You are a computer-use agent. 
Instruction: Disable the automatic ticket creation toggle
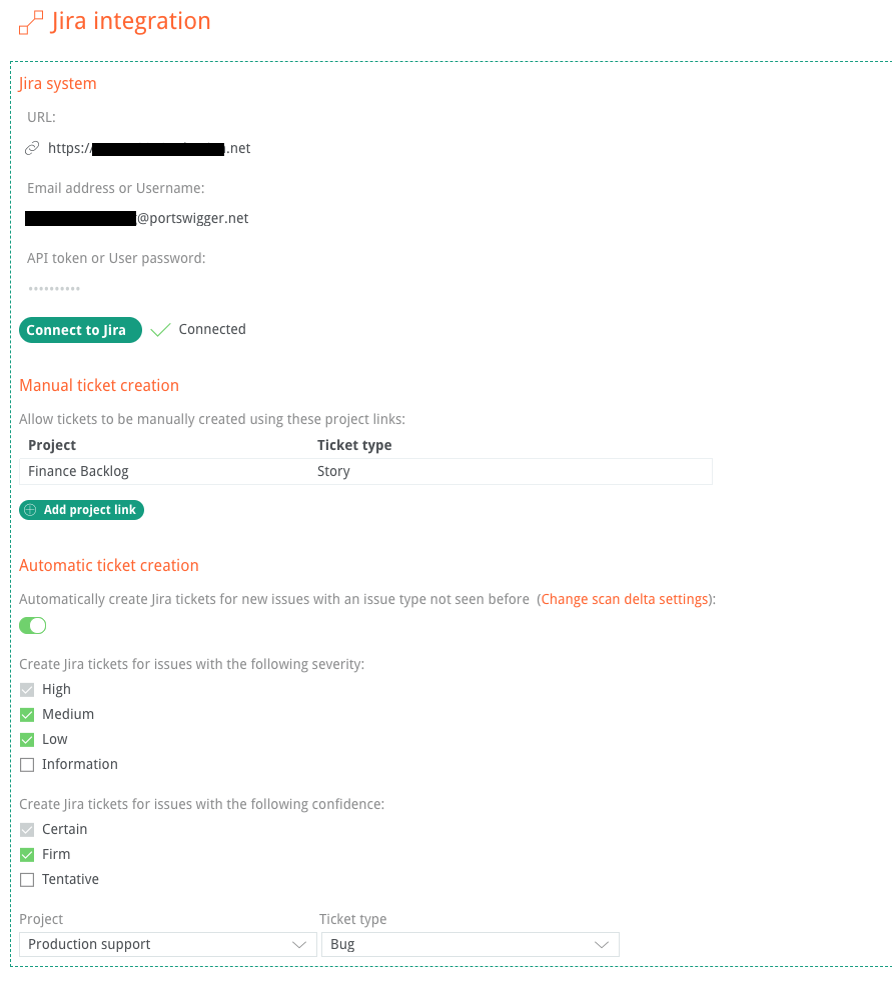33,626
